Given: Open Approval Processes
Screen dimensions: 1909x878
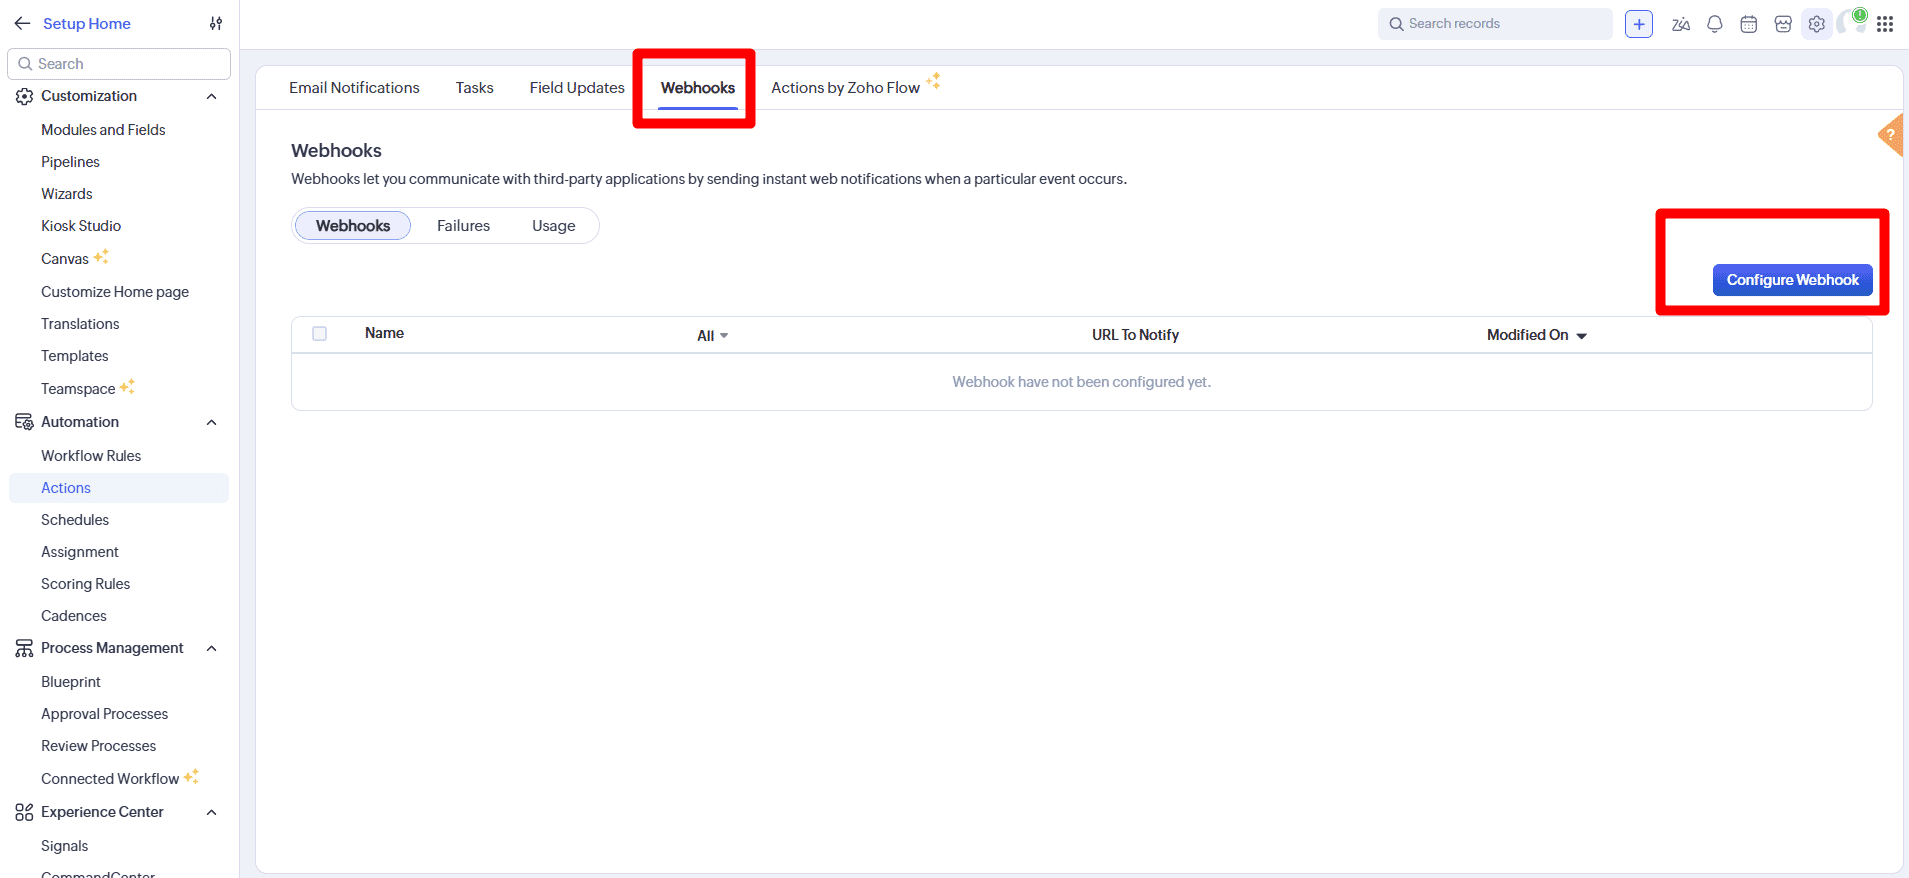Looking at the screenshot, I should 105,714.
